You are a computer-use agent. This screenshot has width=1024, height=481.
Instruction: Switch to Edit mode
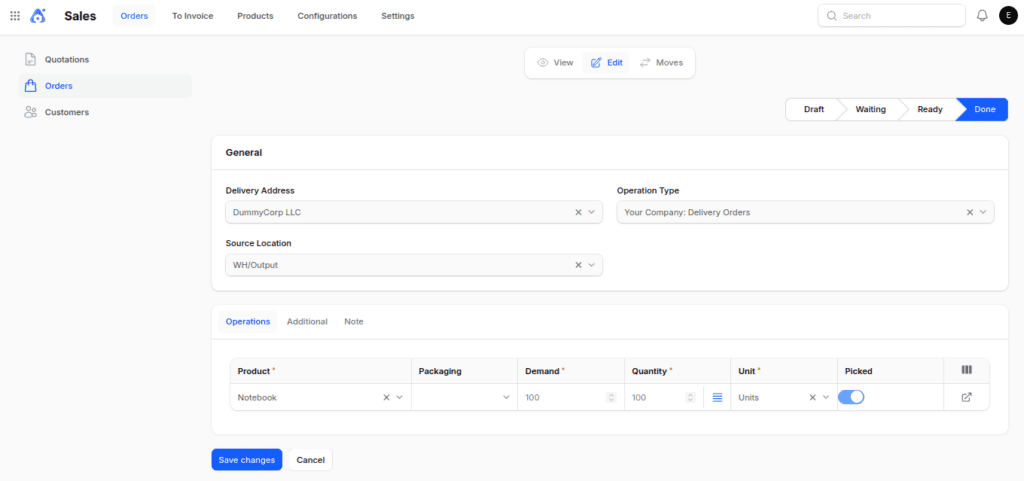606,63
